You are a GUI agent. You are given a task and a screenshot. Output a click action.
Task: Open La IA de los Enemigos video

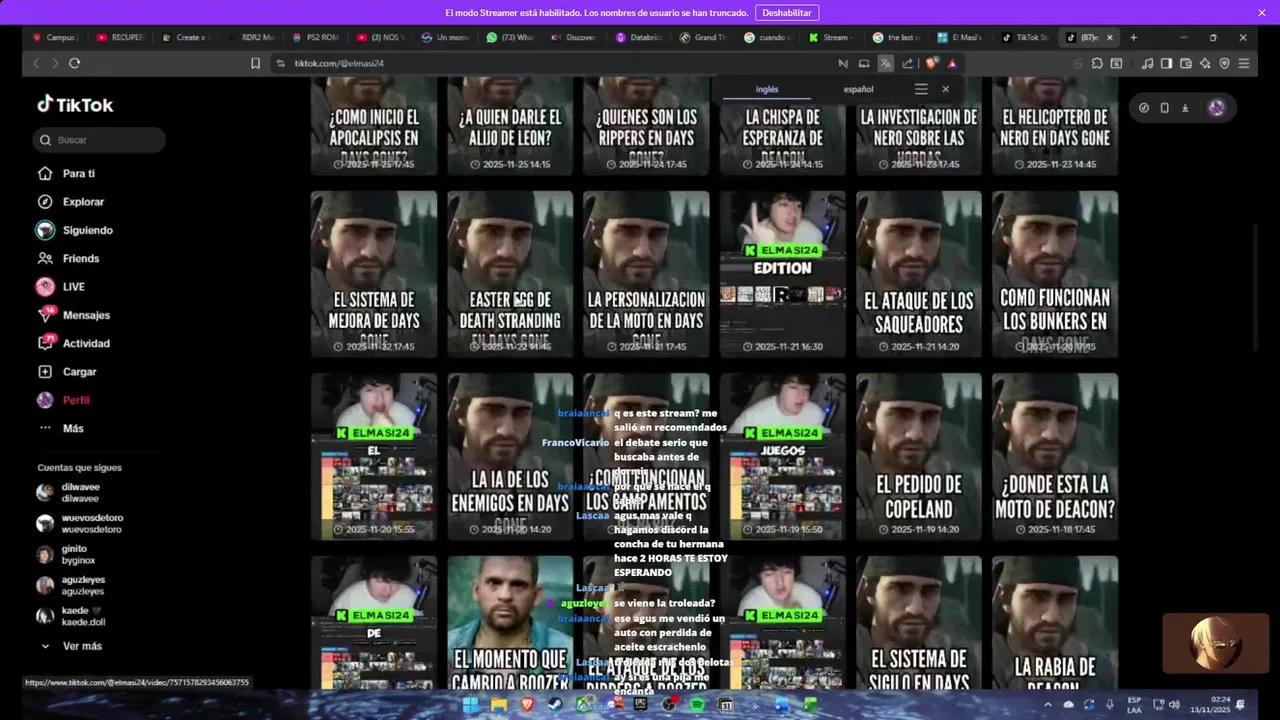coord(510,457)
